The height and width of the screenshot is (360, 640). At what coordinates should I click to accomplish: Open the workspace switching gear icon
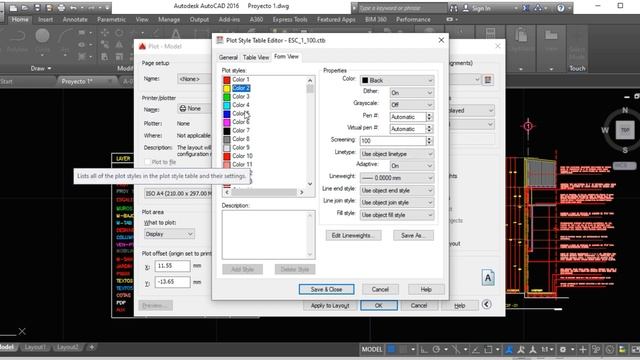[563, 349]
